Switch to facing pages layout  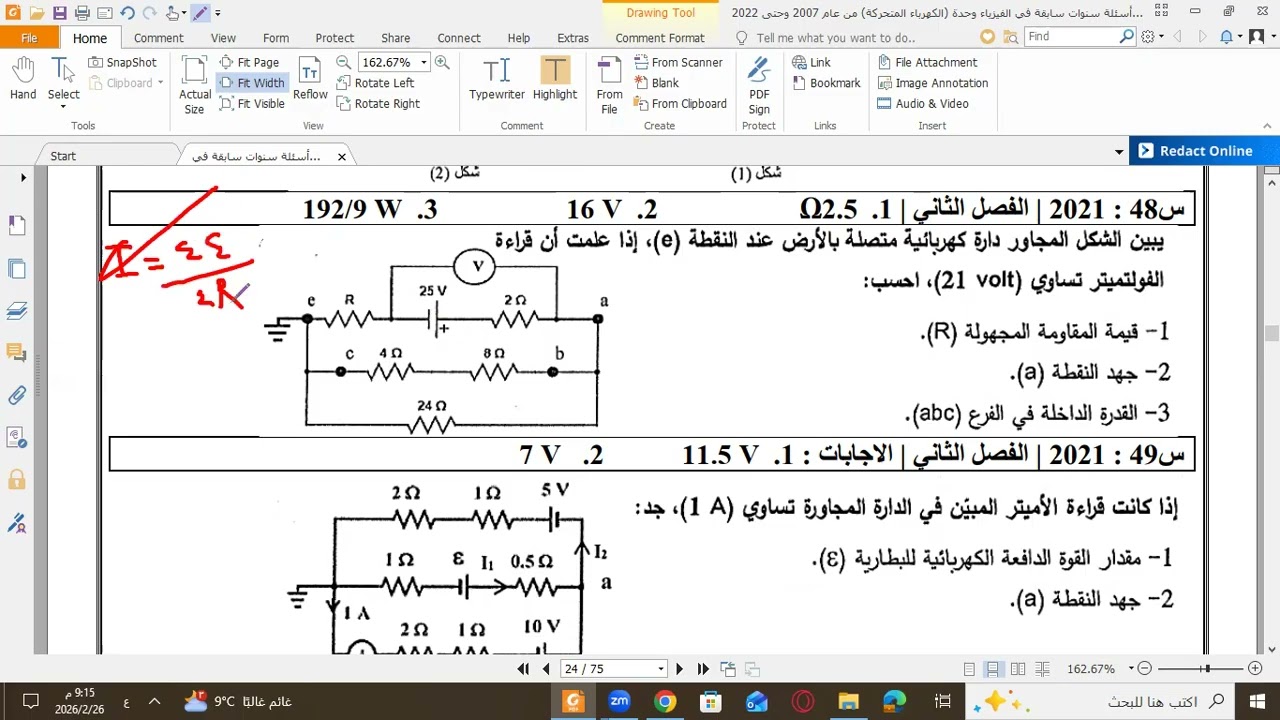[x=1017, y=669]
